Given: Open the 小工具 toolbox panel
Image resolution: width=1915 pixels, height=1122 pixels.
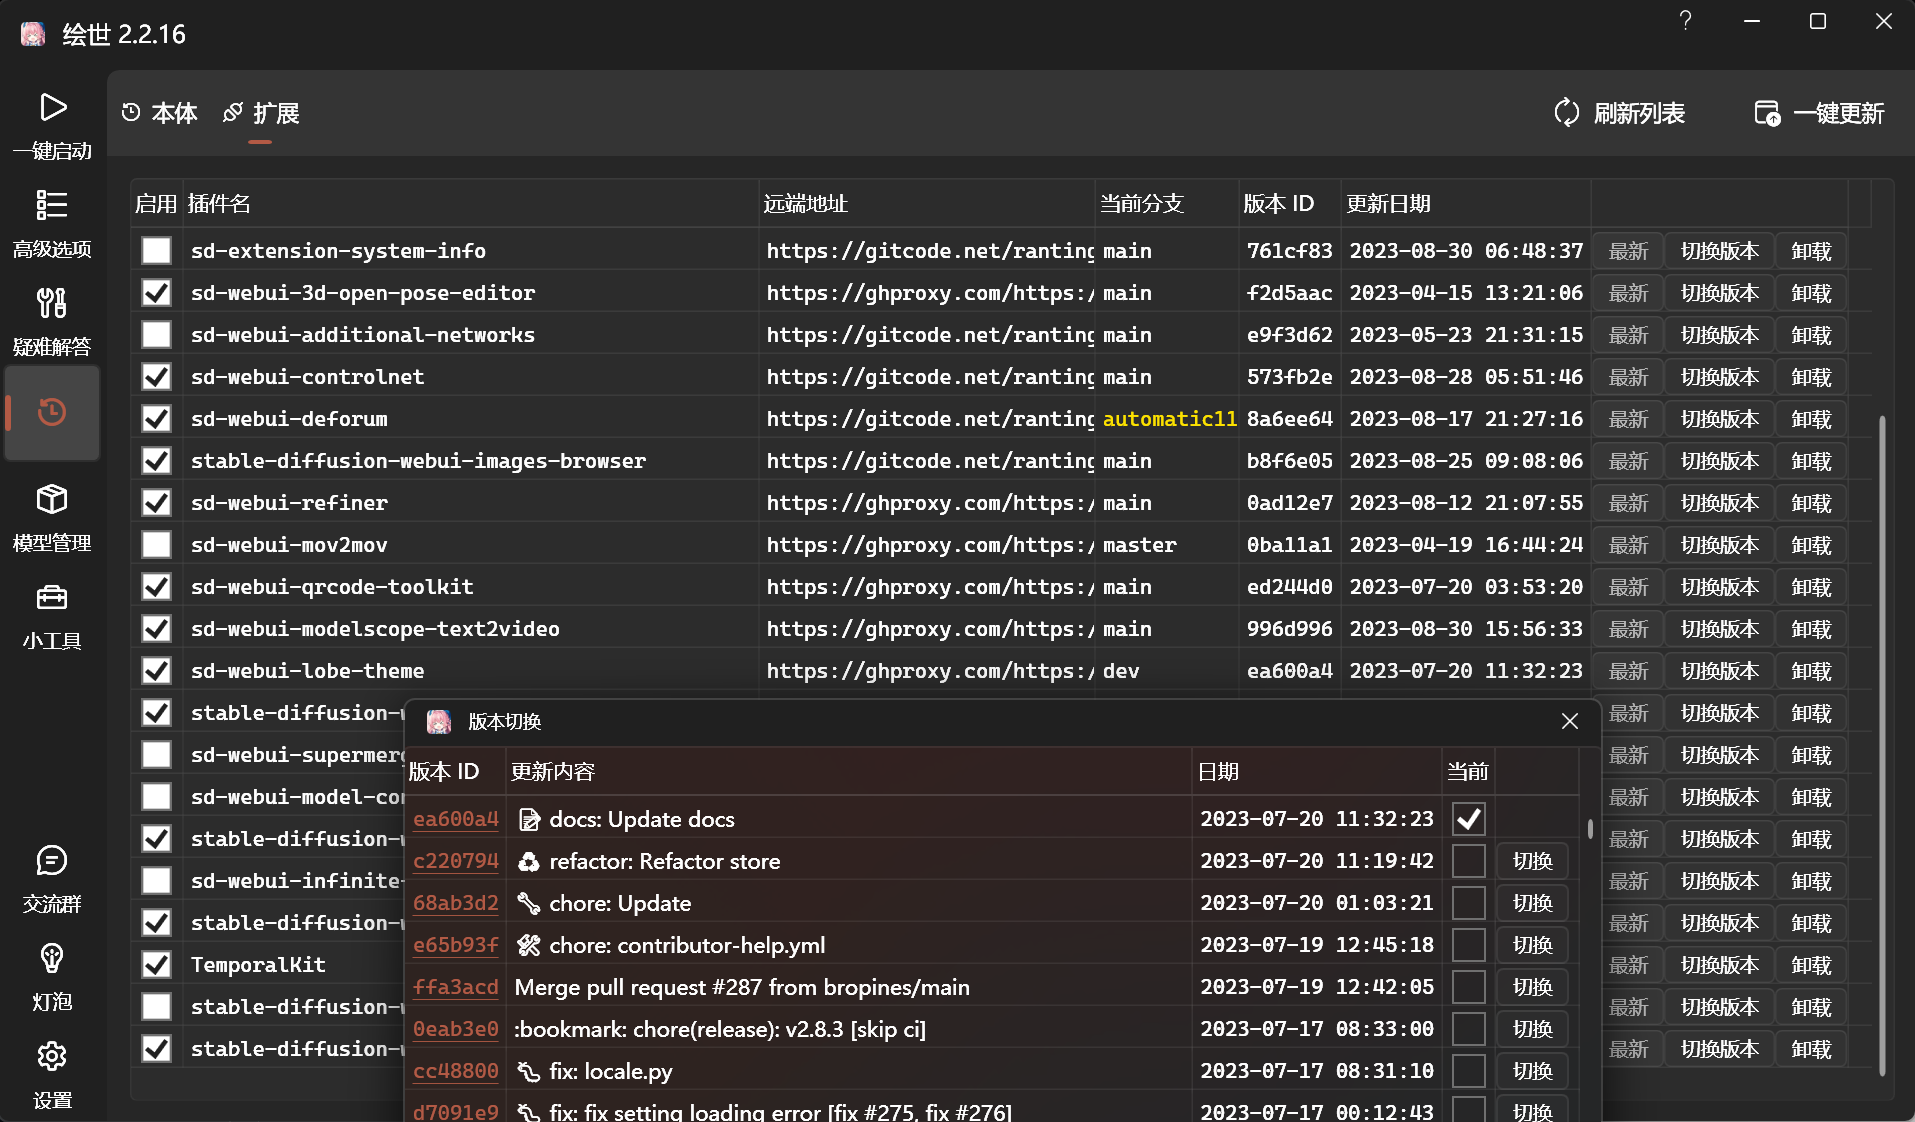Looking at the screenshot, I should click(x=52, y=598).
